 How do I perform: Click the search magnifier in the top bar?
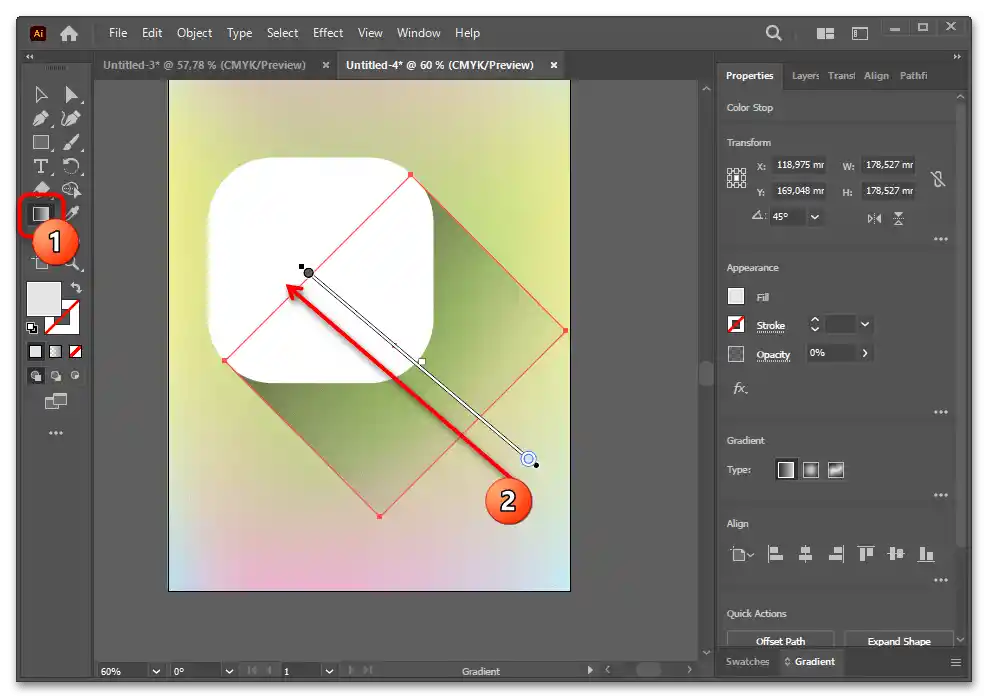774,33
